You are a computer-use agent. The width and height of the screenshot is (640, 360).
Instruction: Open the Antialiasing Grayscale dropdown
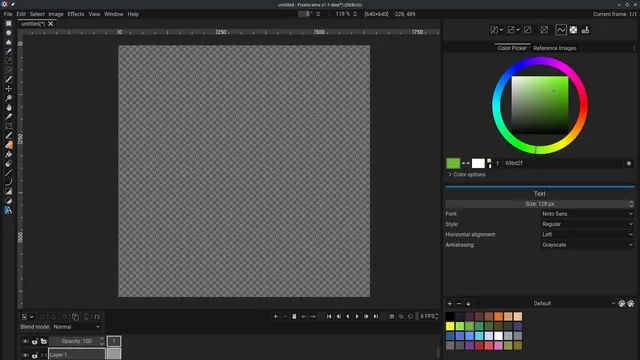pos(587,245)
